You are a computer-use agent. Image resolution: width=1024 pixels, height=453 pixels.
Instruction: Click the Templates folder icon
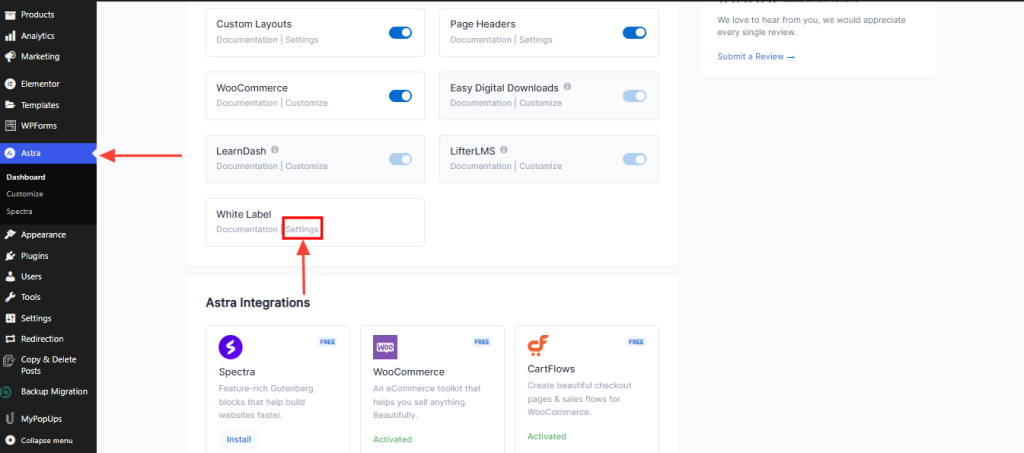coord(10,105)
